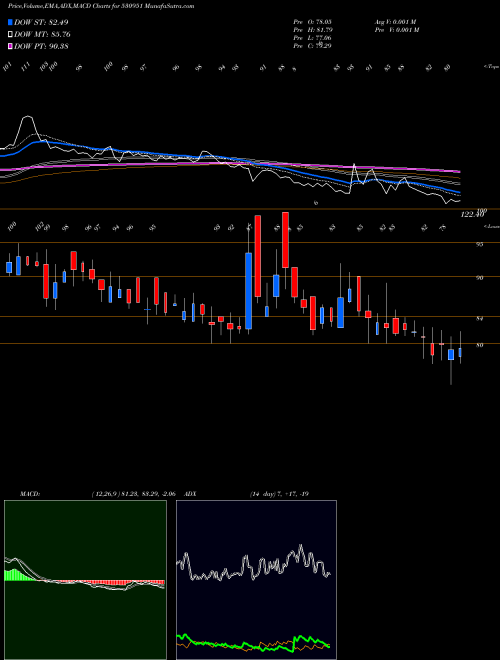Viewport: 500px width, 660px height.
Task: Open the green MACD chart panel
Action: tap(85, 580)
